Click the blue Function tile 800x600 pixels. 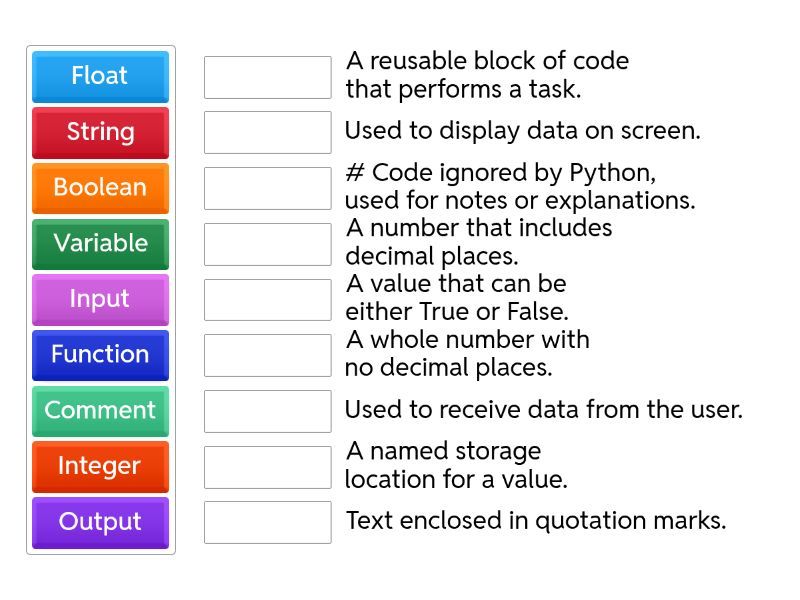(x=100, y=355)
